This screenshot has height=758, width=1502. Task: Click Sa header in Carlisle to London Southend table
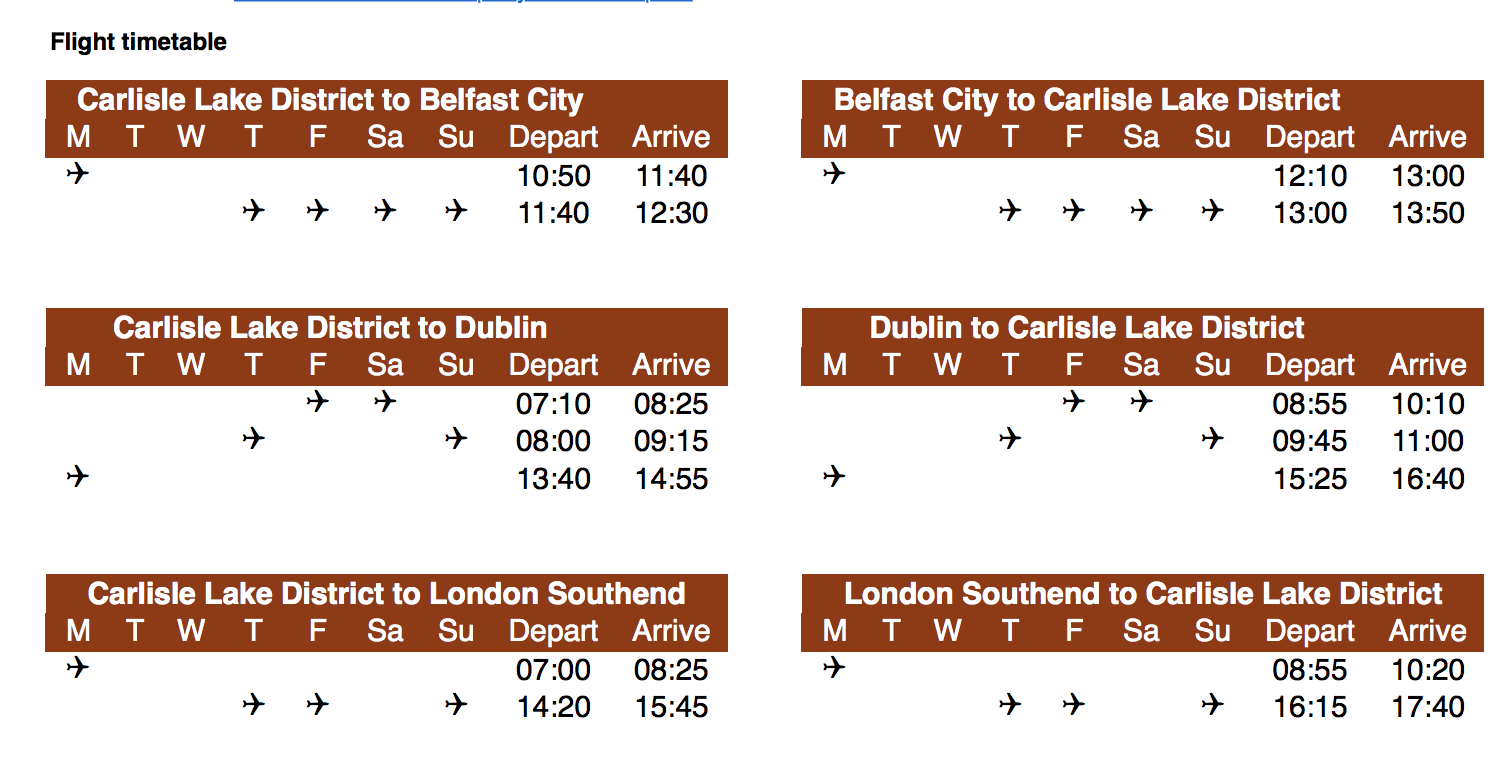pos(384,631)
